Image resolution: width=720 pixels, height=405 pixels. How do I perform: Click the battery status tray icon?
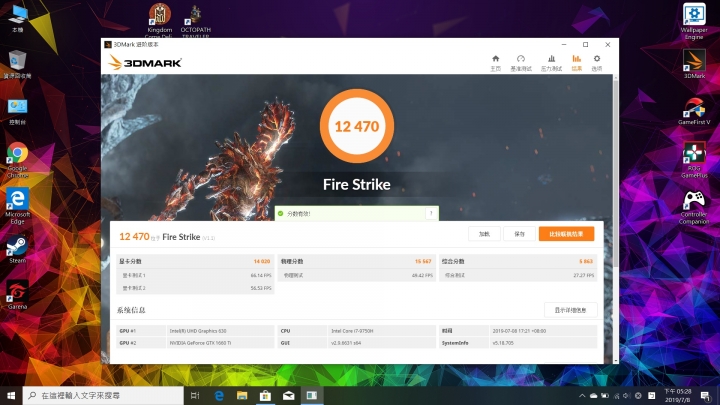pyautogui.click(x=605, y=395)
